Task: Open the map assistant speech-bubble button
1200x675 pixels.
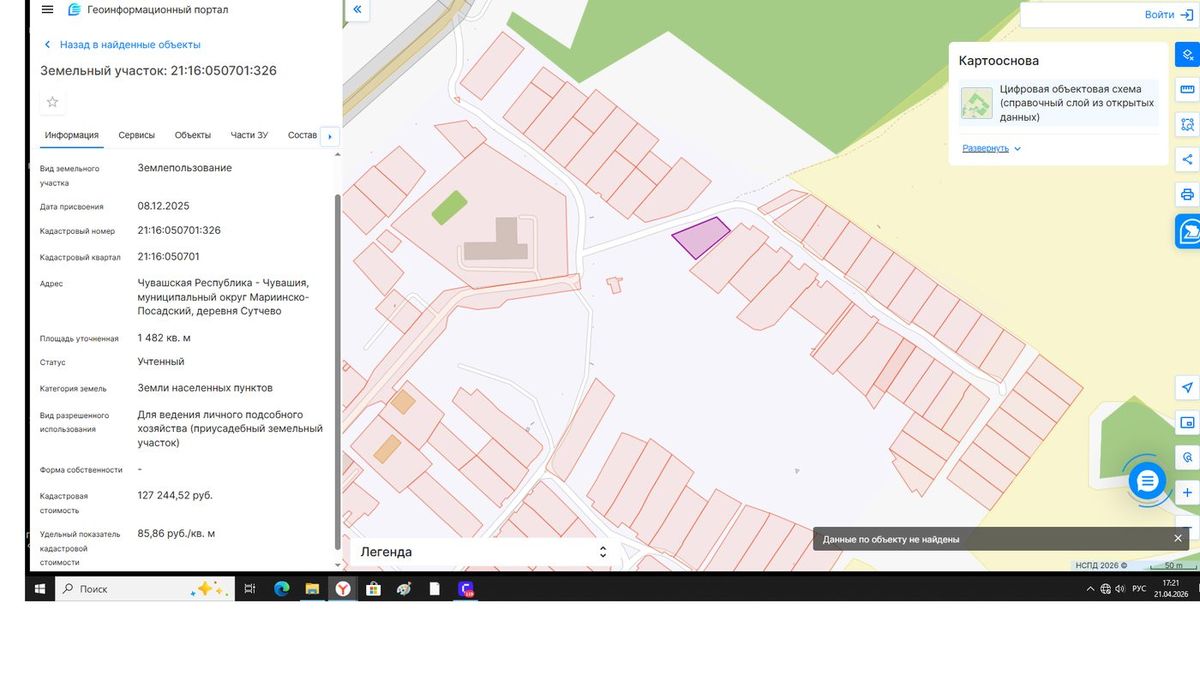Action: pyautogui.click(x=1188, y=231)
